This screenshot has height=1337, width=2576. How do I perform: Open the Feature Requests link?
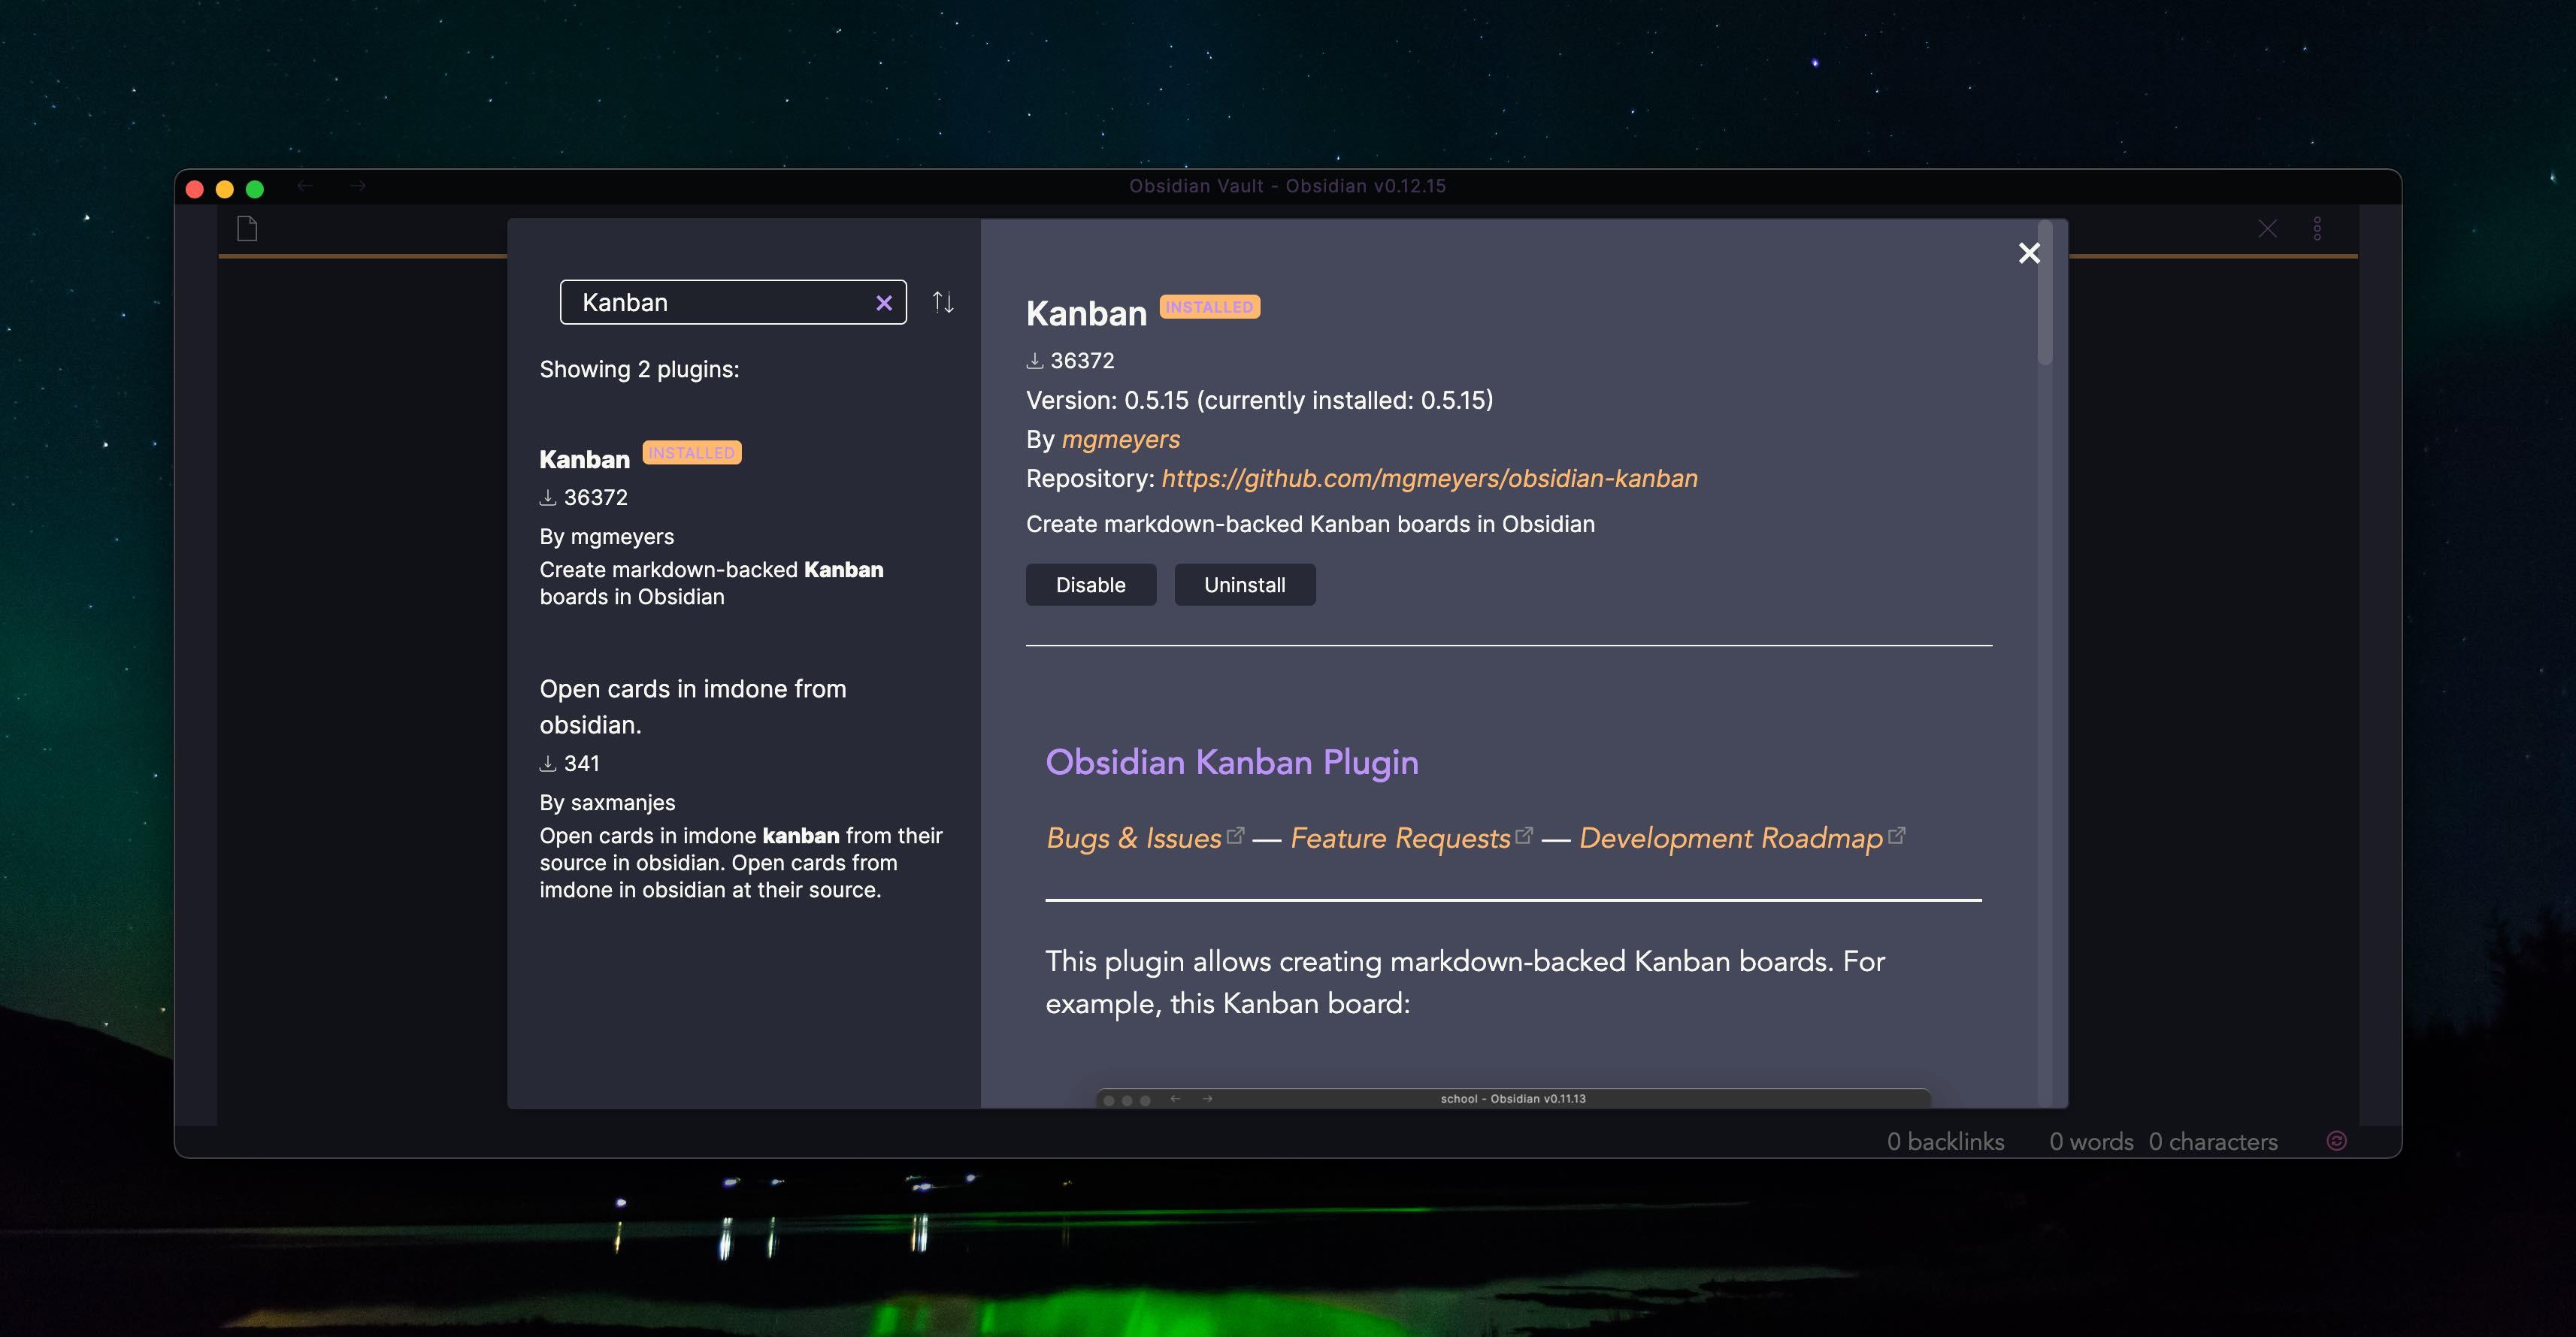coord(1400,838)
